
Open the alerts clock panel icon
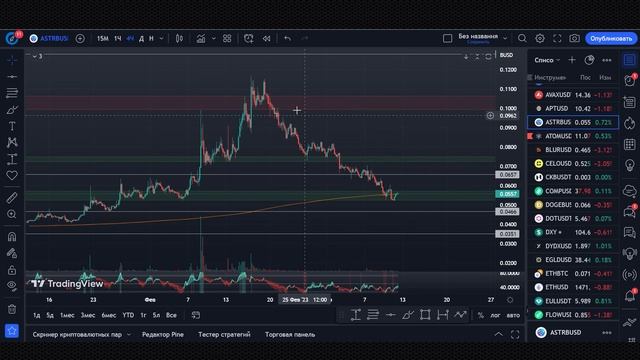[x=630, y=80]
